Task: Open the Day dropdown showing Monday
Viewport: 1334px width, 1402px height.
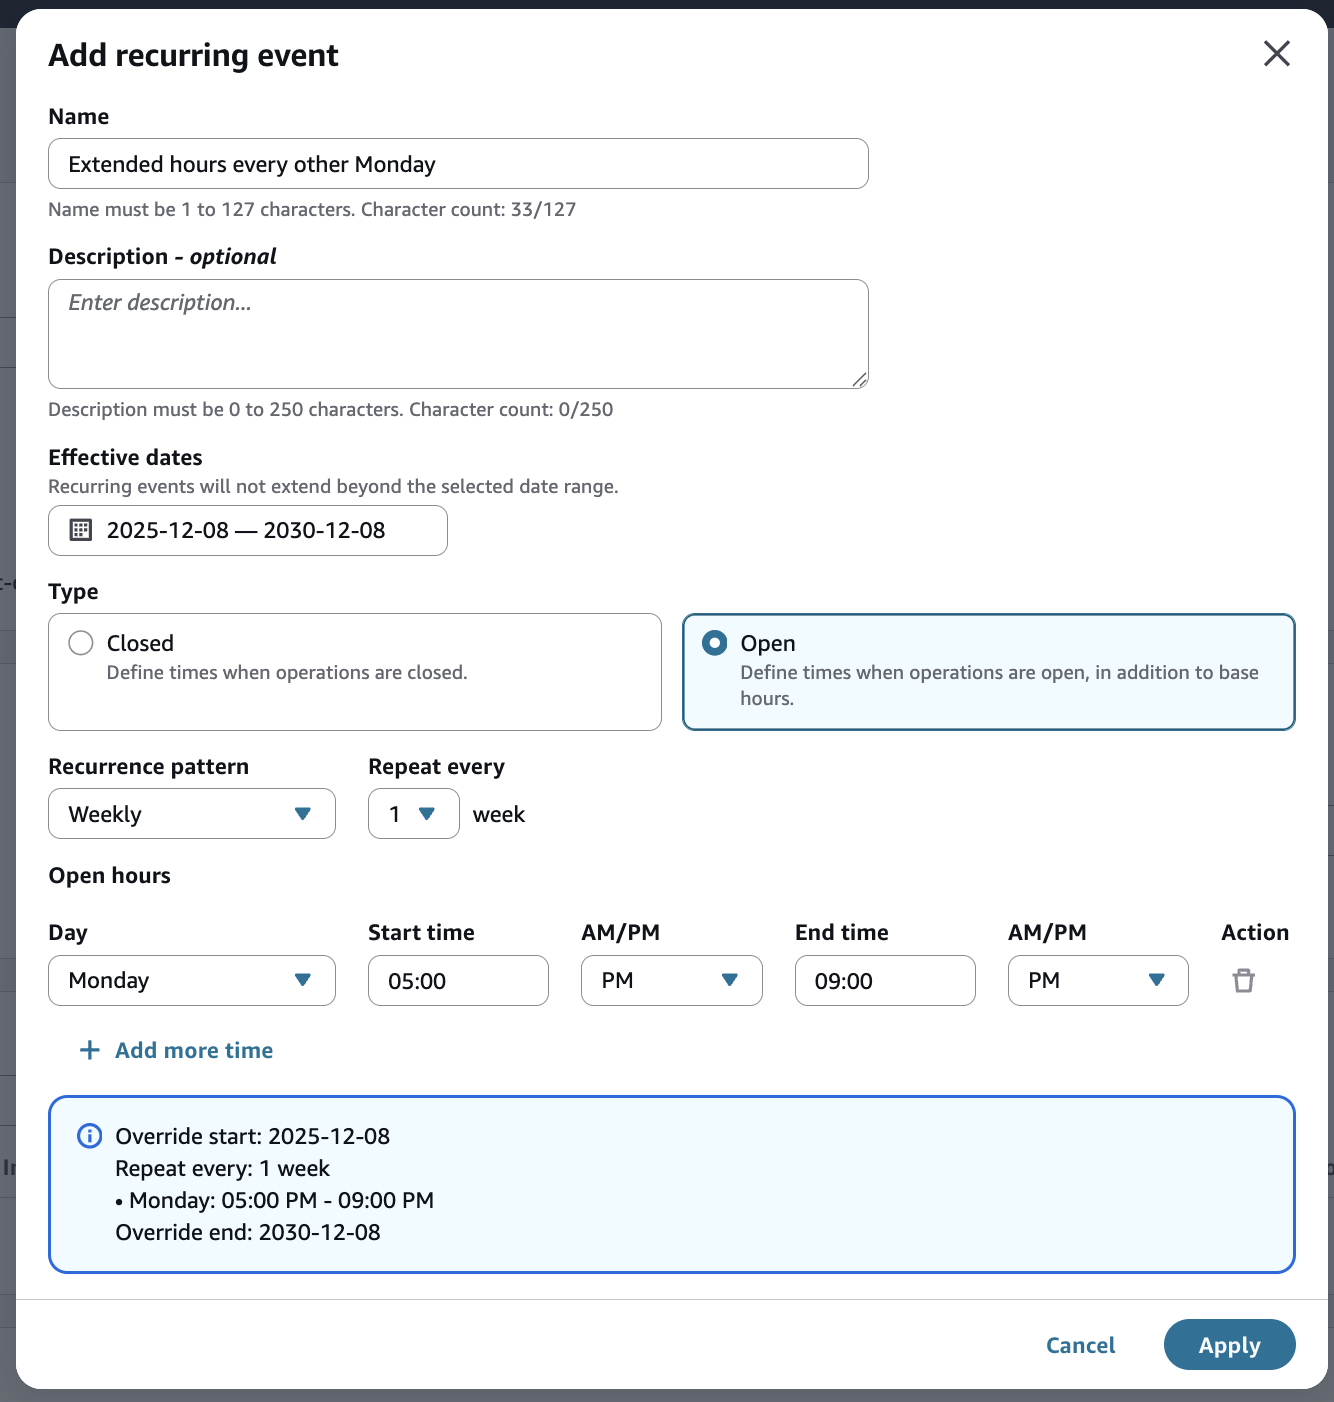Action: click(191, 981)
